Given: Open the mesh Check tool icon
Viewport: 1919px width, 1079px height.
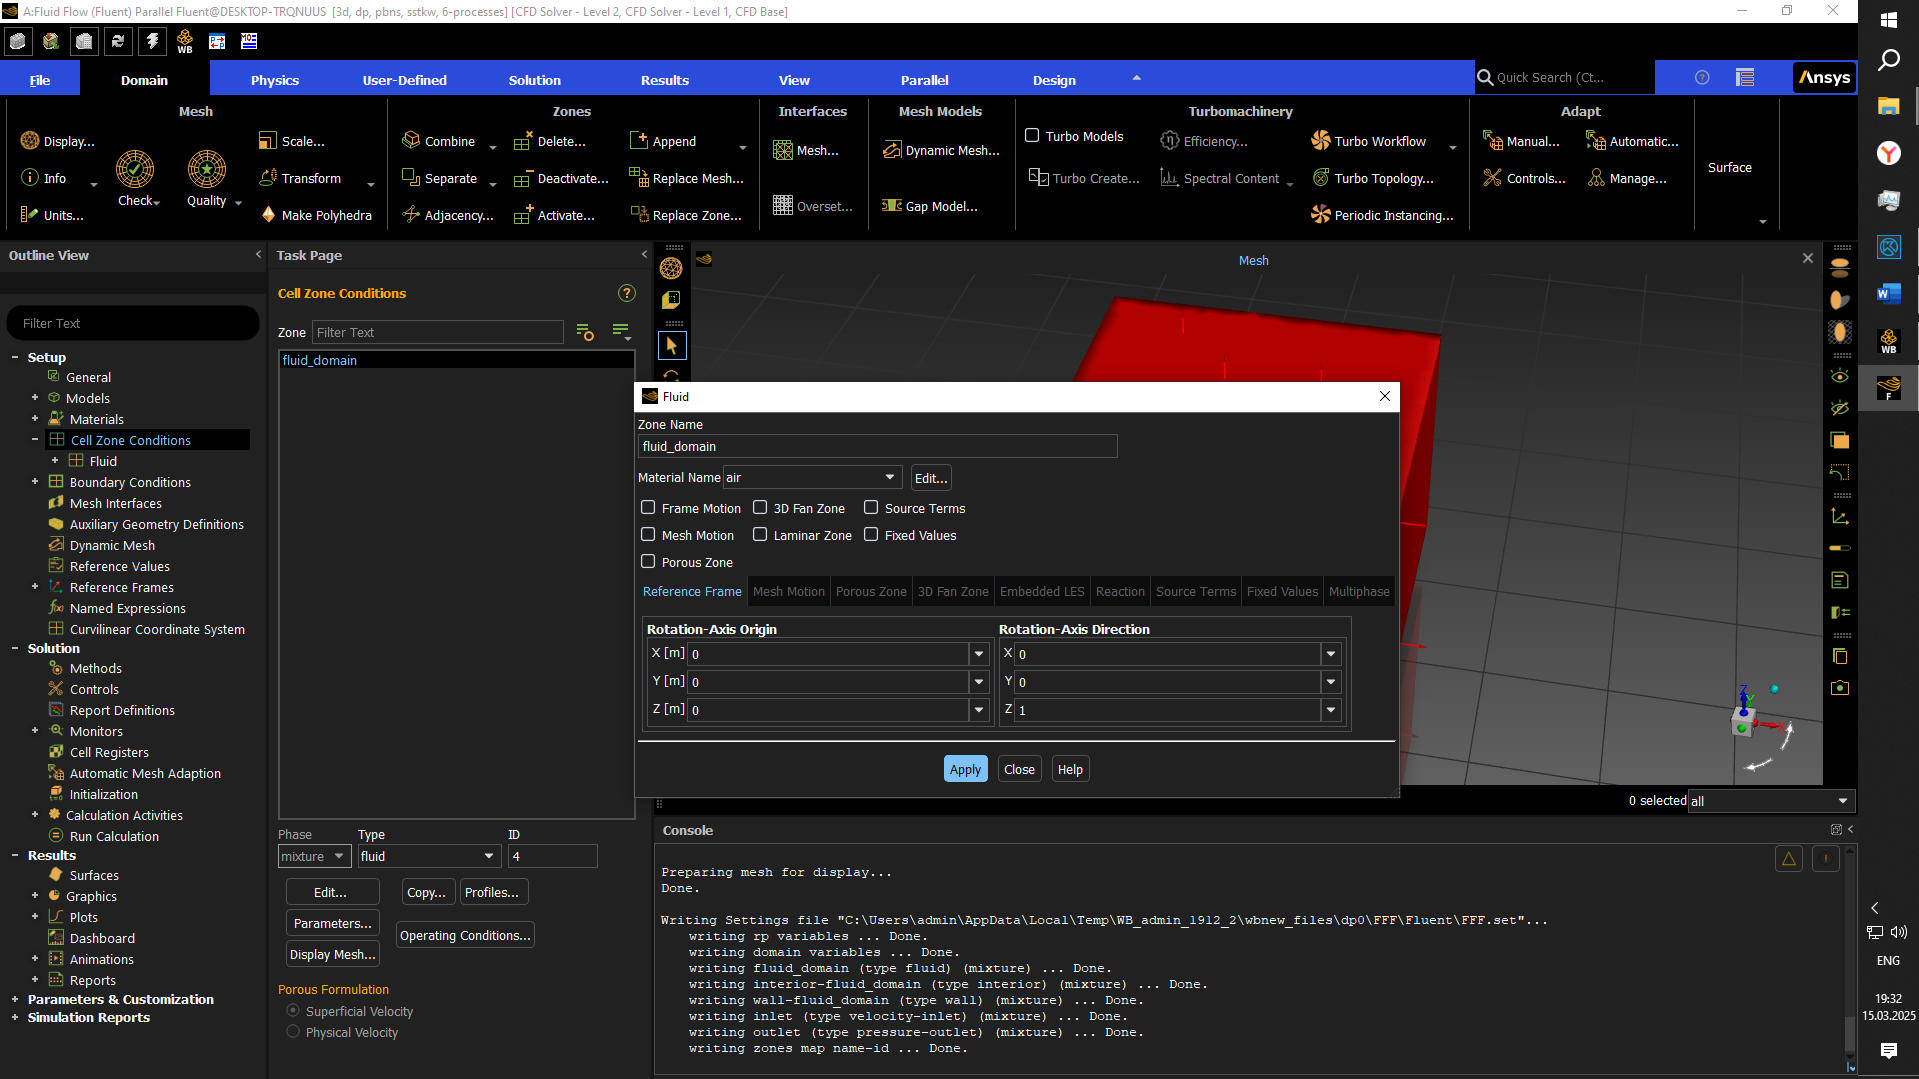Looking at the screenshot, I should point(135,169).
